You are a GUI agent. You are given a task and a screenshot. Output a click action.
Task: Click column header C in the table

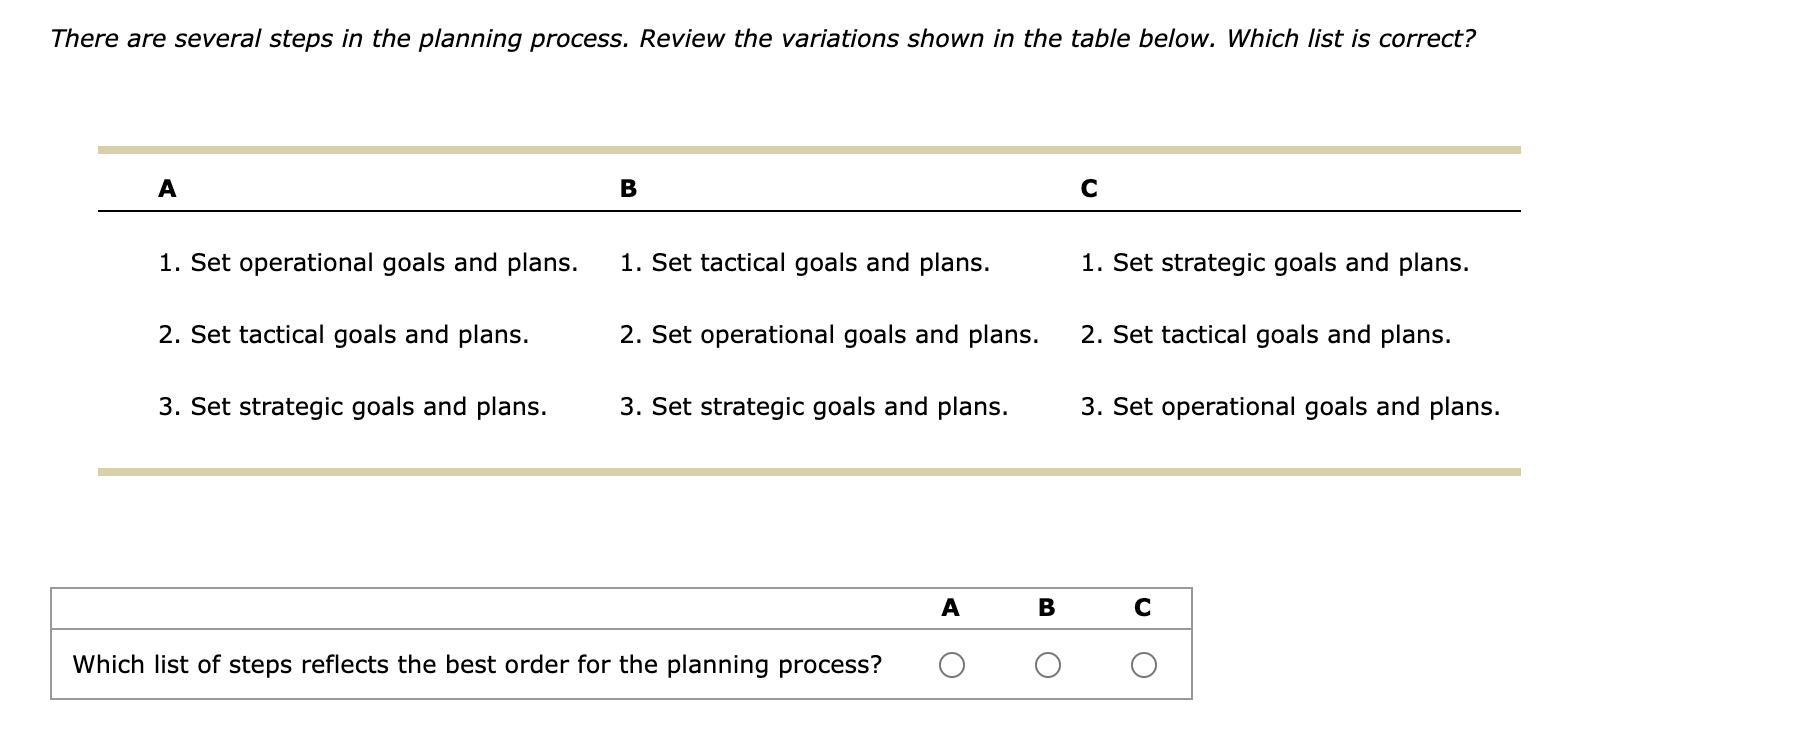click(1090, 189)
